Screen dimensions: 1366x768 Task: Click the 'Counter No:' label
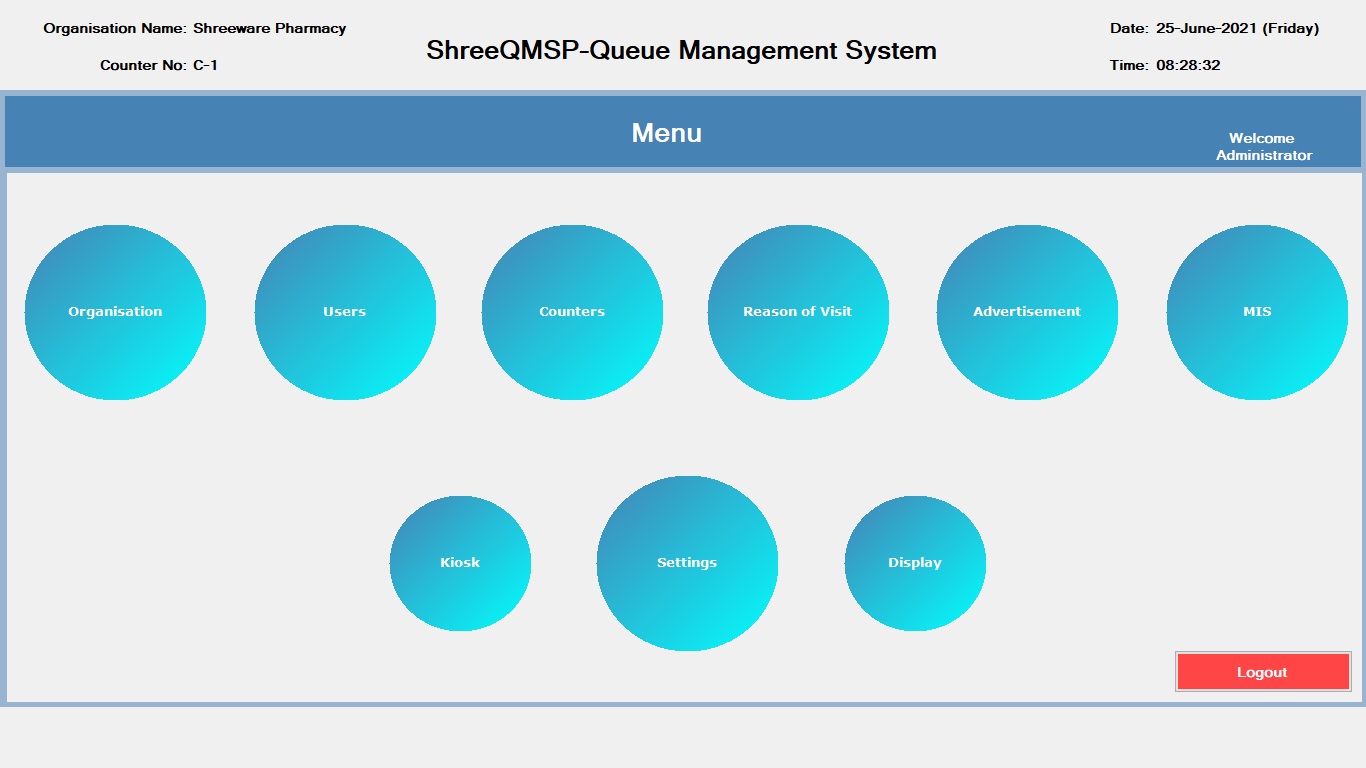pyautogui.click(x=143, y=66)
